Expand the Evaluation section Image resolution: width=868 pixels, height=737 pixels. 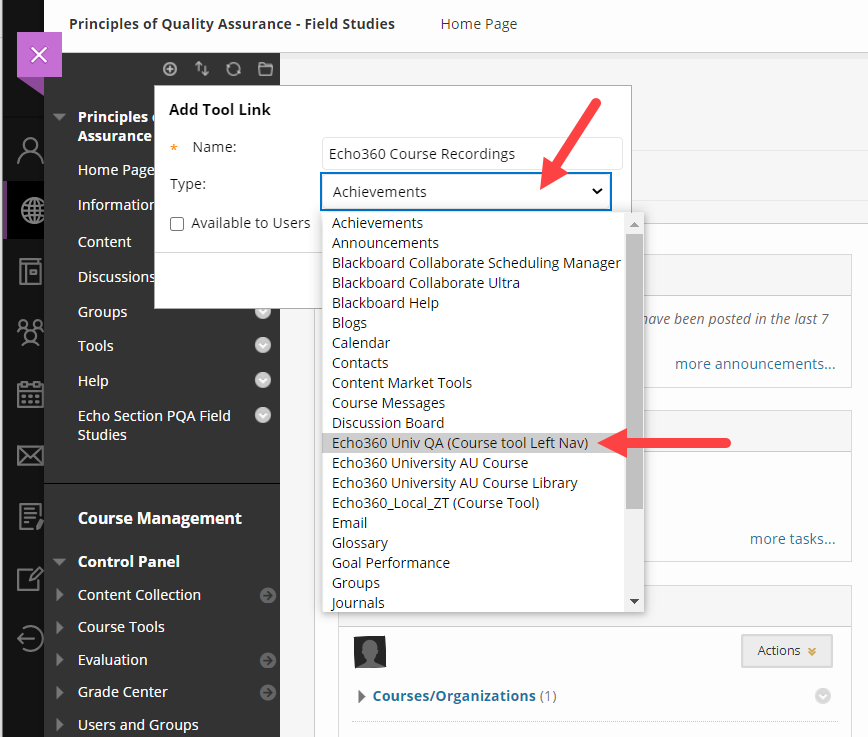(60, 660)
